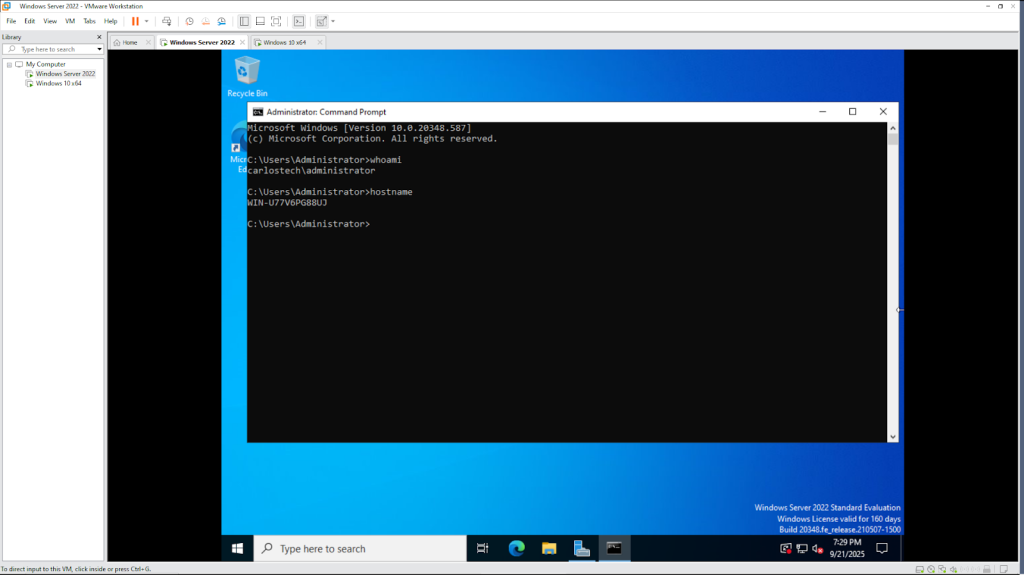Take a snapshot of this VM
The height and width of the screenshot is (575, 1024).
189,21
